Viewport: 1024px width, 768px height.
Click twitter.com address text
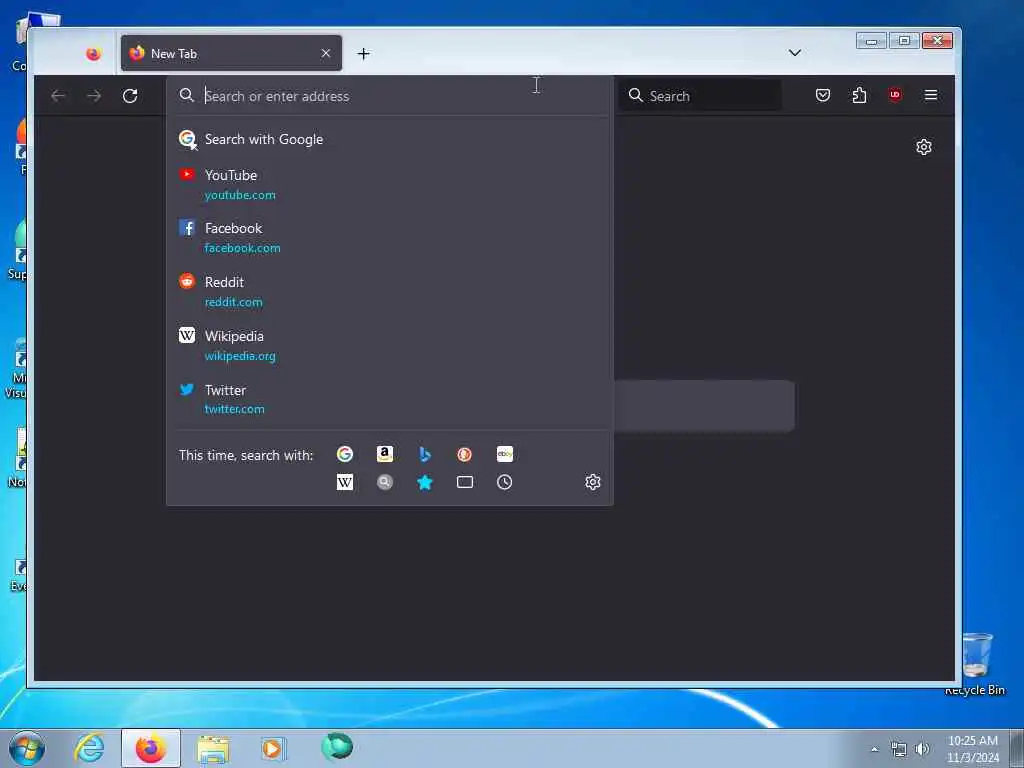(x=234, y=409)
